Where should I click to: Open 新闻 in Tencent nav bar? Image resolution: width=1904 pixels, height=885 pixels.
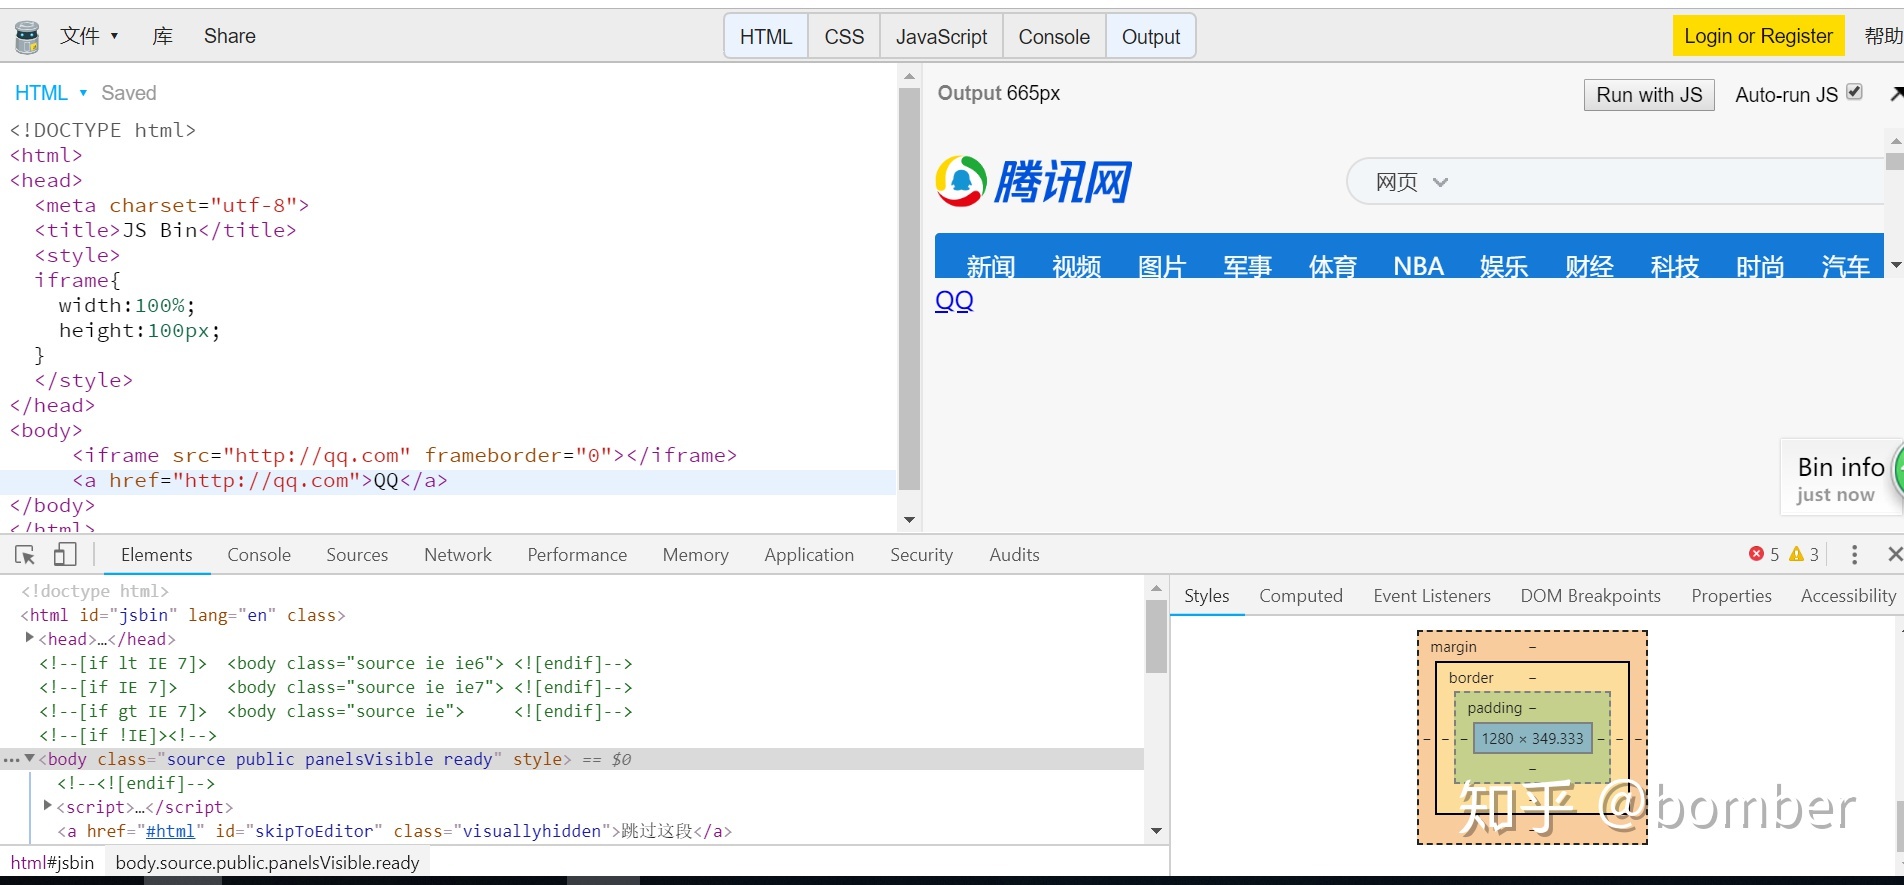[x=991, y=266]
